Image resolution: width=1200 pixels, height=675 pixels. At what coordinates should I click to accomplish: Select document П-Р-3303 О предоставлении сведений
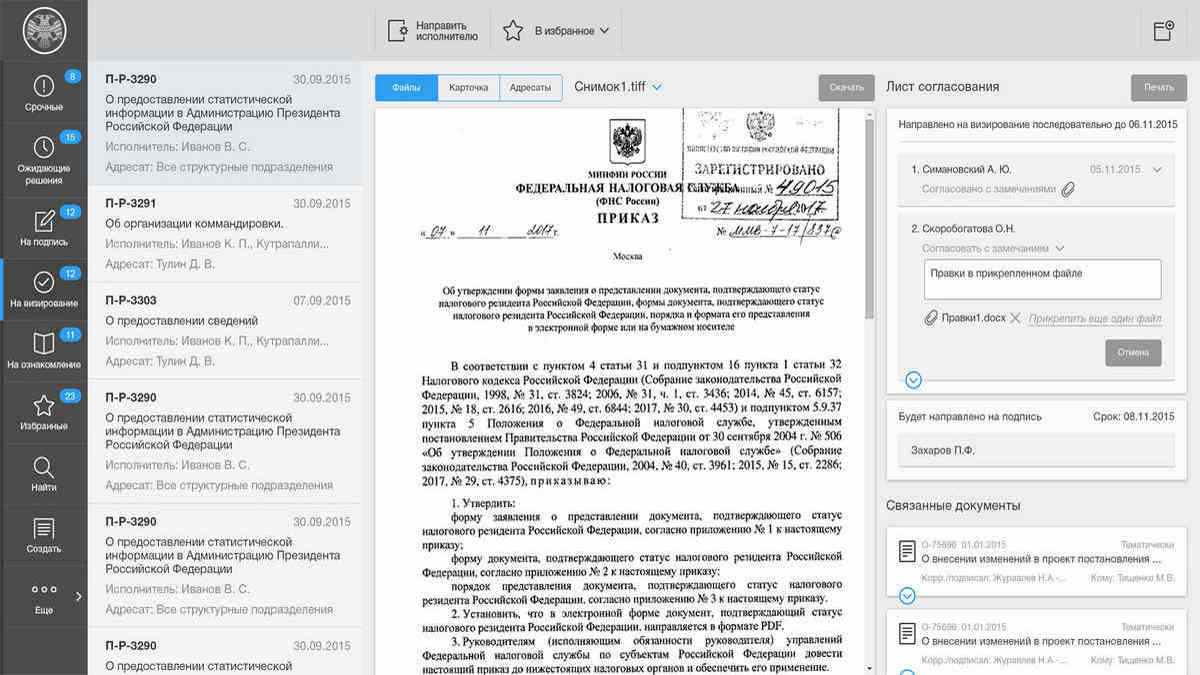225,331
